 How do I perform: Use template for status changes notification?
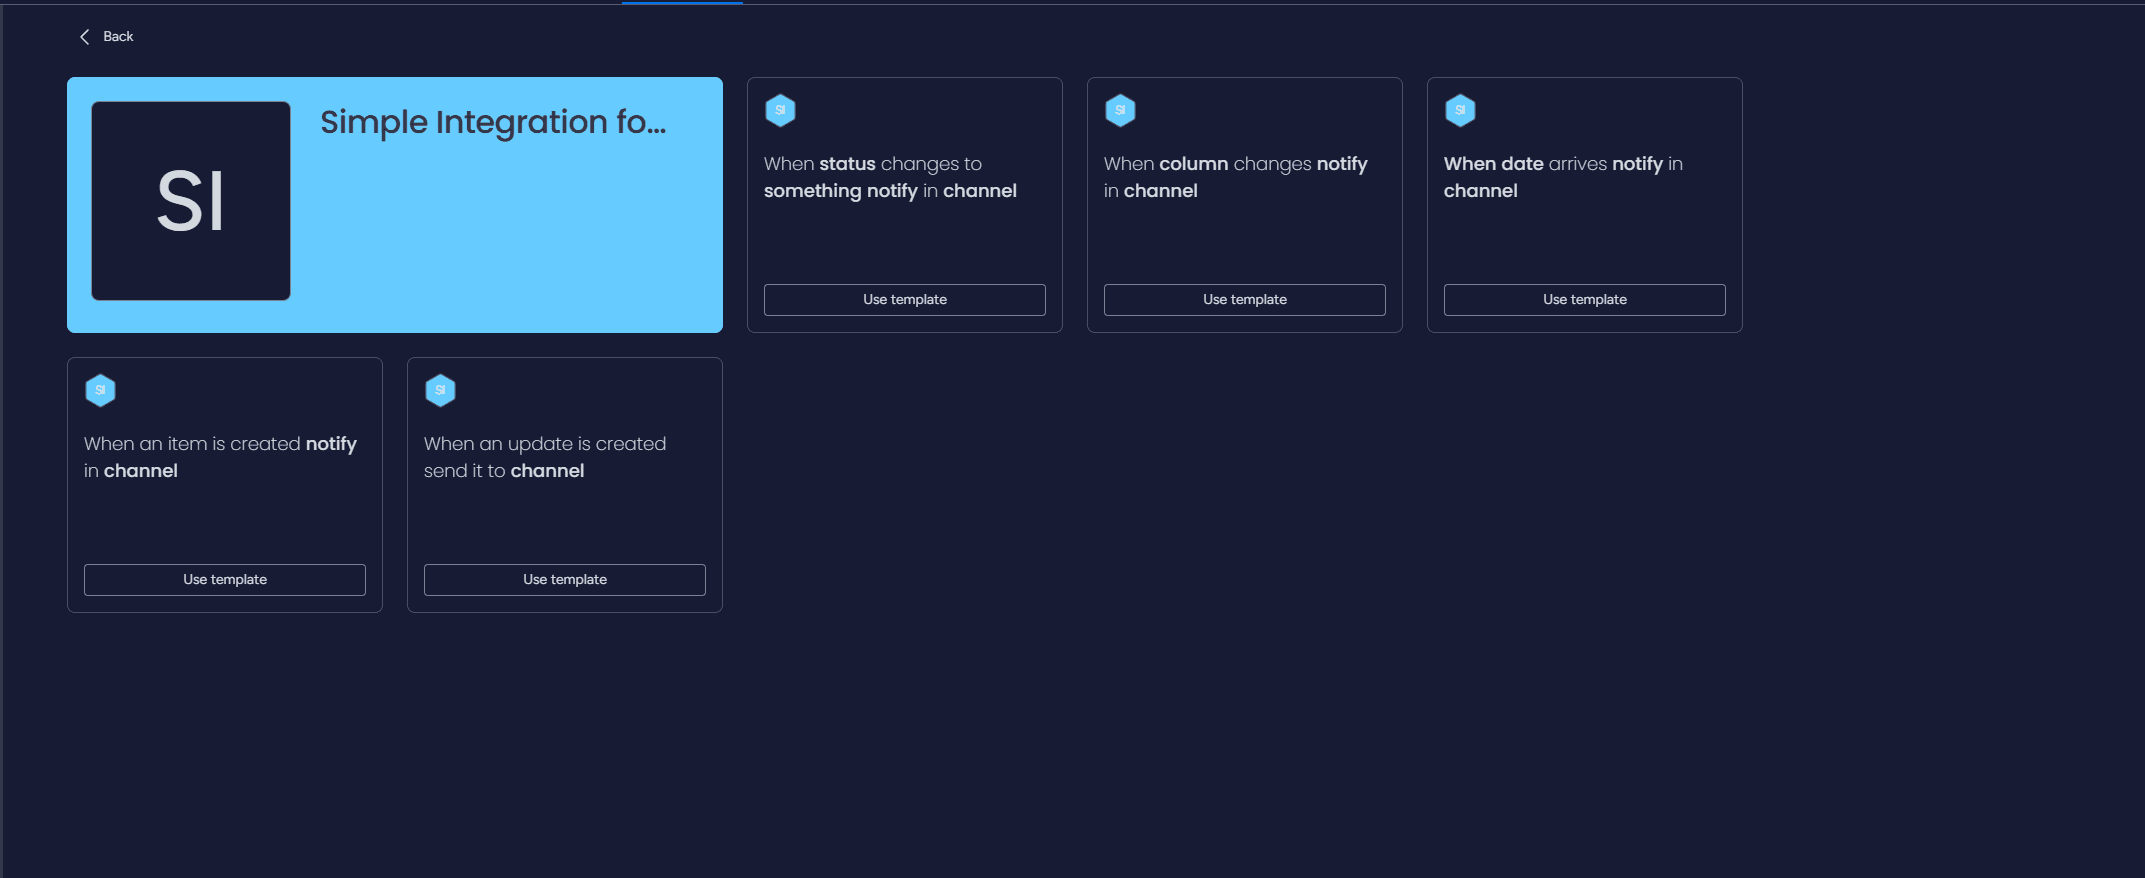904,300
